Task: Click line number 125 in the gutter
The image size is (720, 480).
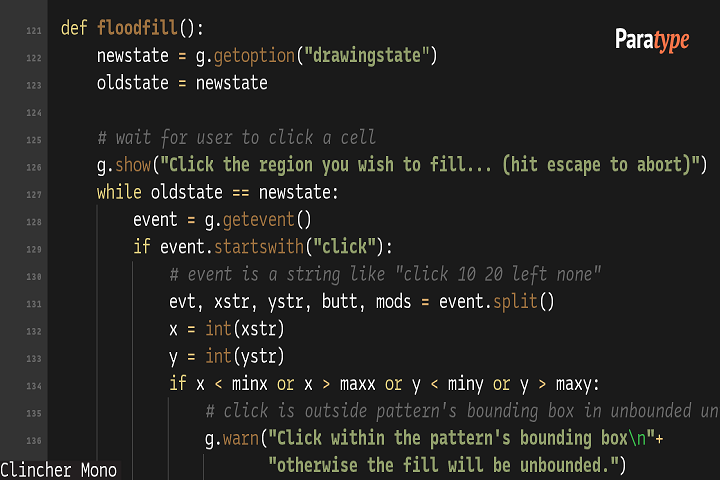Action: tap(33, 140)
